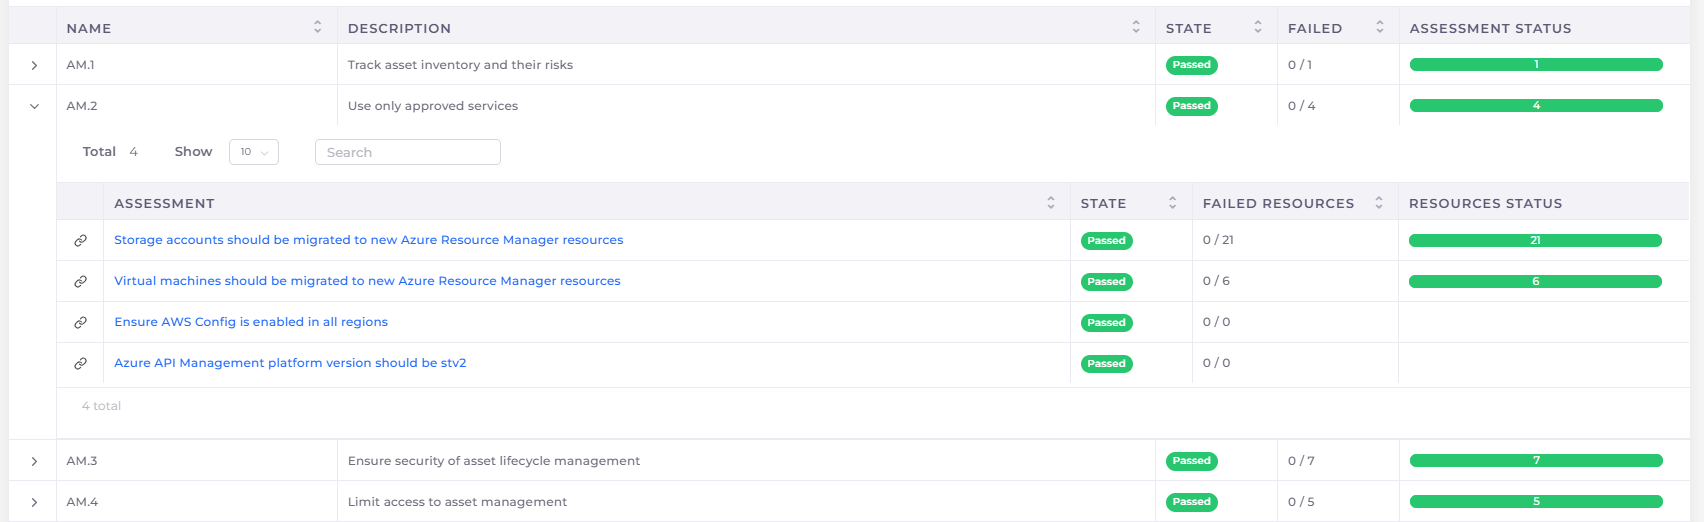Open Ensure AWS Config enabled link
The height and width of the screenshot is (522, 1704).
click(x=251, y=322)
